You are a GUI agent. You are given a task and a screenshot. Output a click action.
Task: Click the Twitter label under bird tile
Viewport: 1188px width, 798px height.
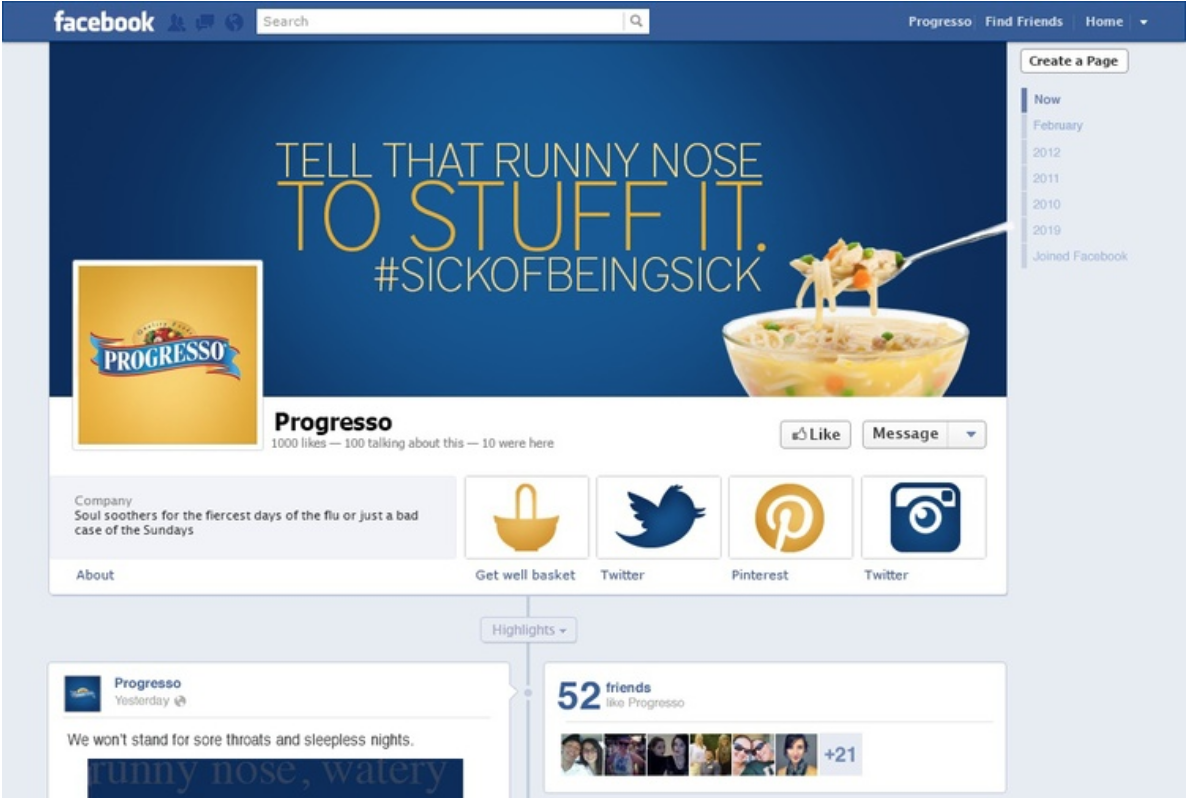(622, 575)
